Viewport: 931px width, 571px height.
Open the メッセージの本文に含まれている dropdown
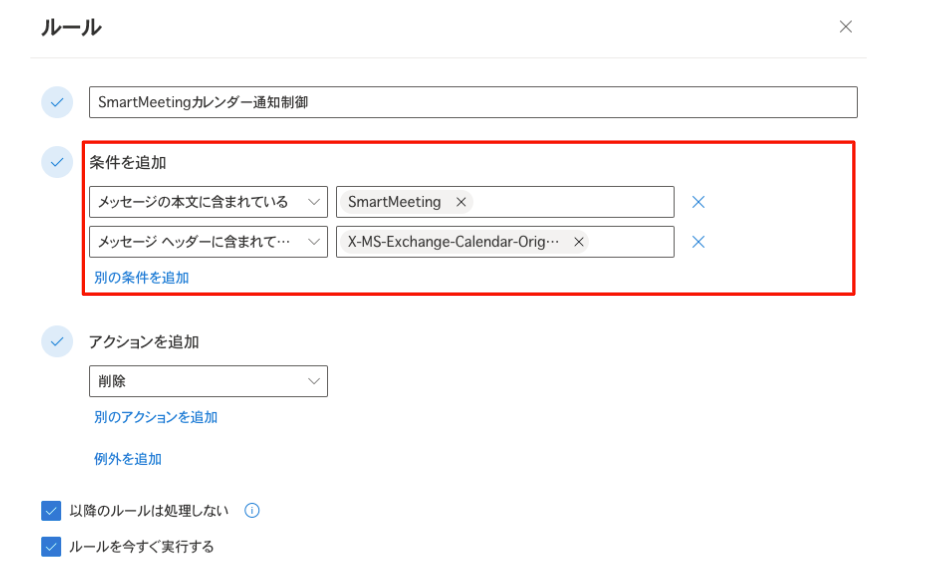pyautogui.click(x=208, y=202)
